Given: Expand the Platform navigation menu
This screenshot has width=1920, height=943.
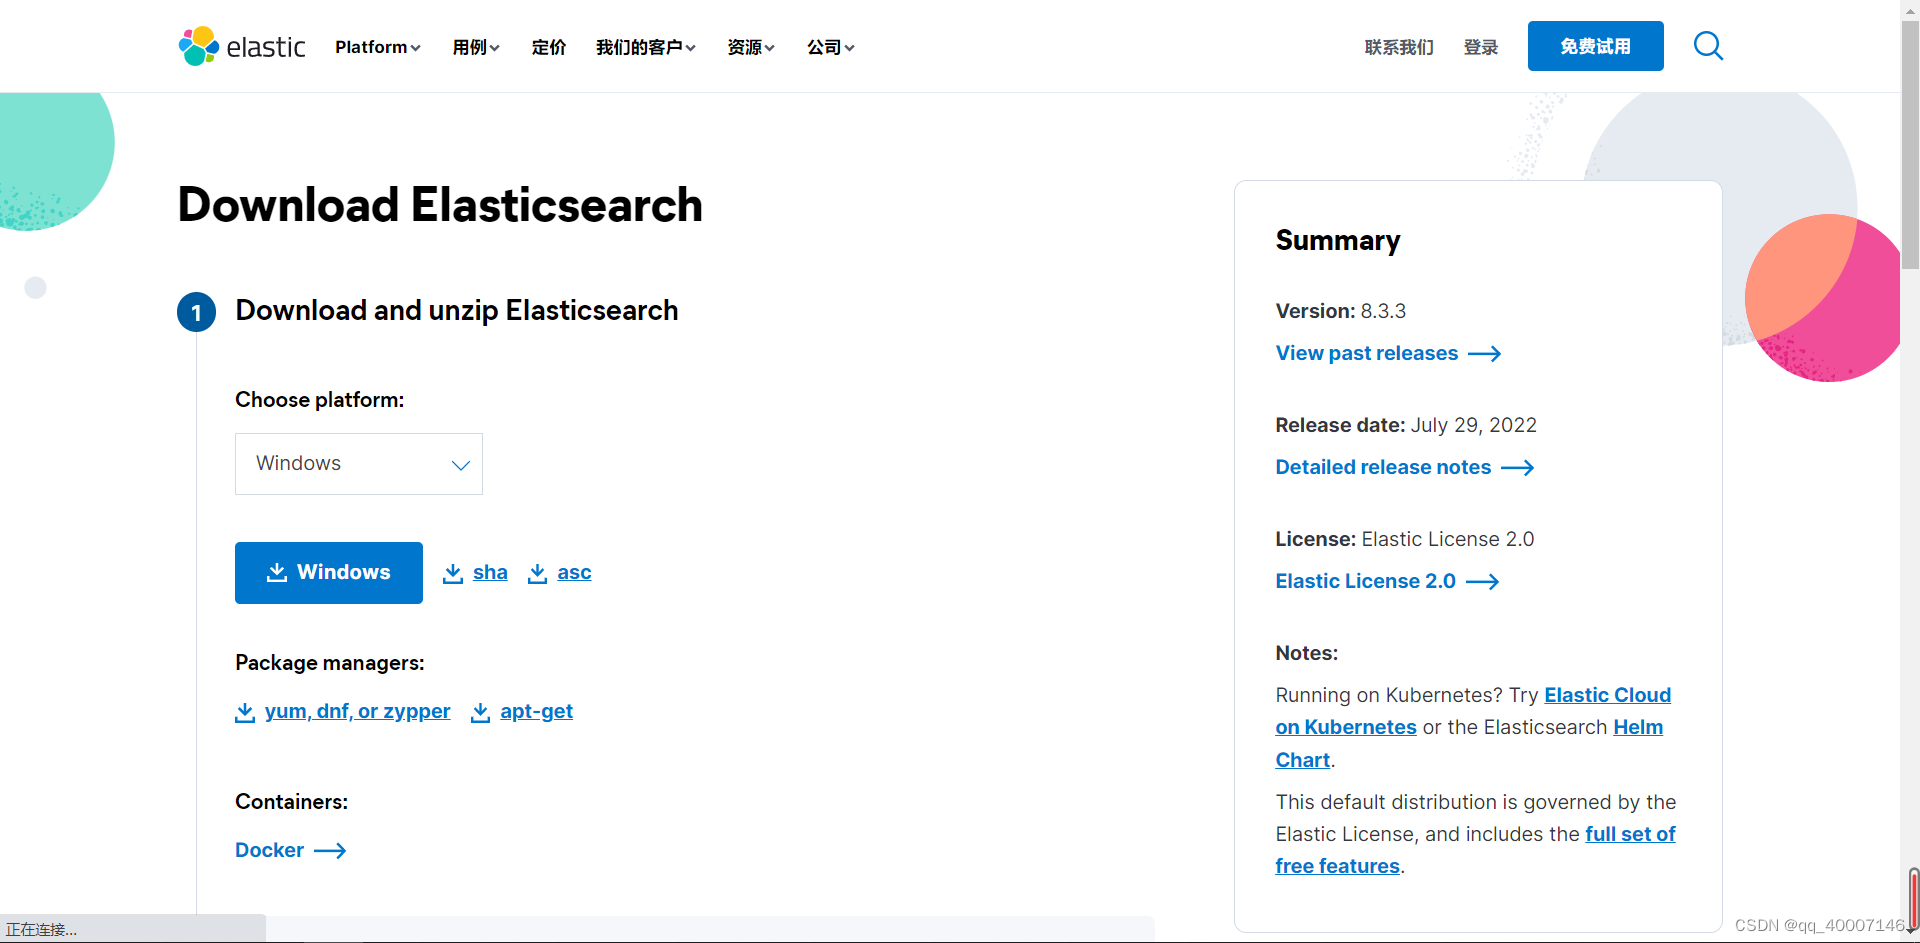Looking at the screenshot, I should click(377, 46).
